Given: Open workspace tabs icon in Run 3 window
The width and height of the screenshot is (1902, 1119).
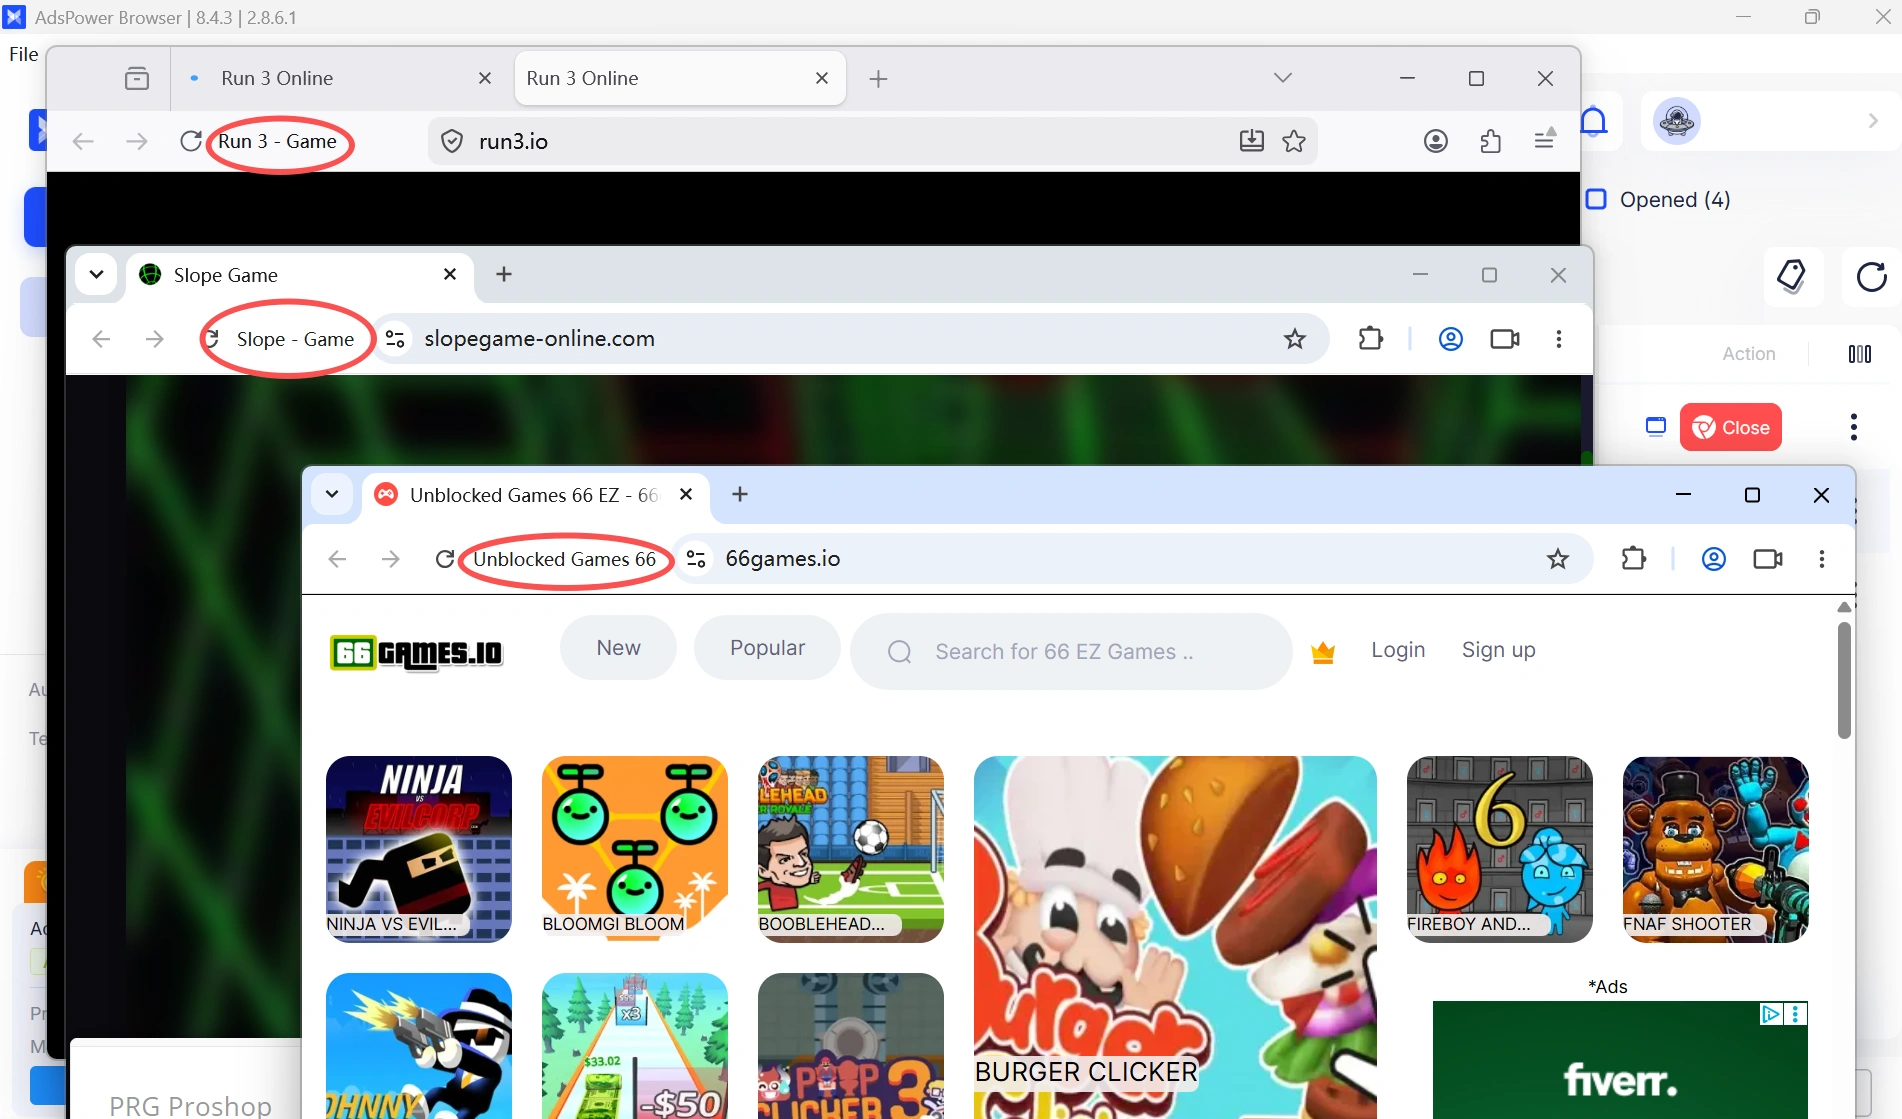Looking at the screenshot, I should (x=137, y=78).
